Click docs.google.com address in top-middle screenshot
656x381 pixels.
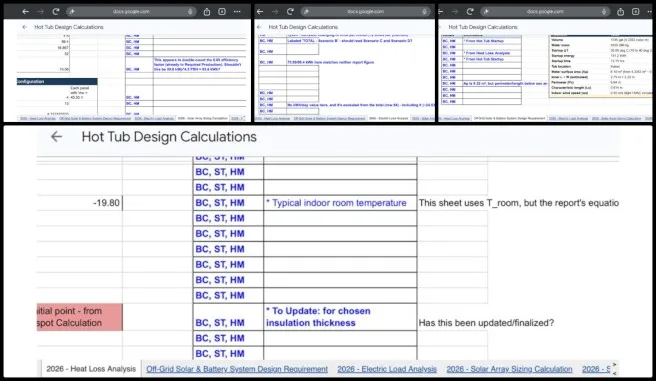click(365, 12)
